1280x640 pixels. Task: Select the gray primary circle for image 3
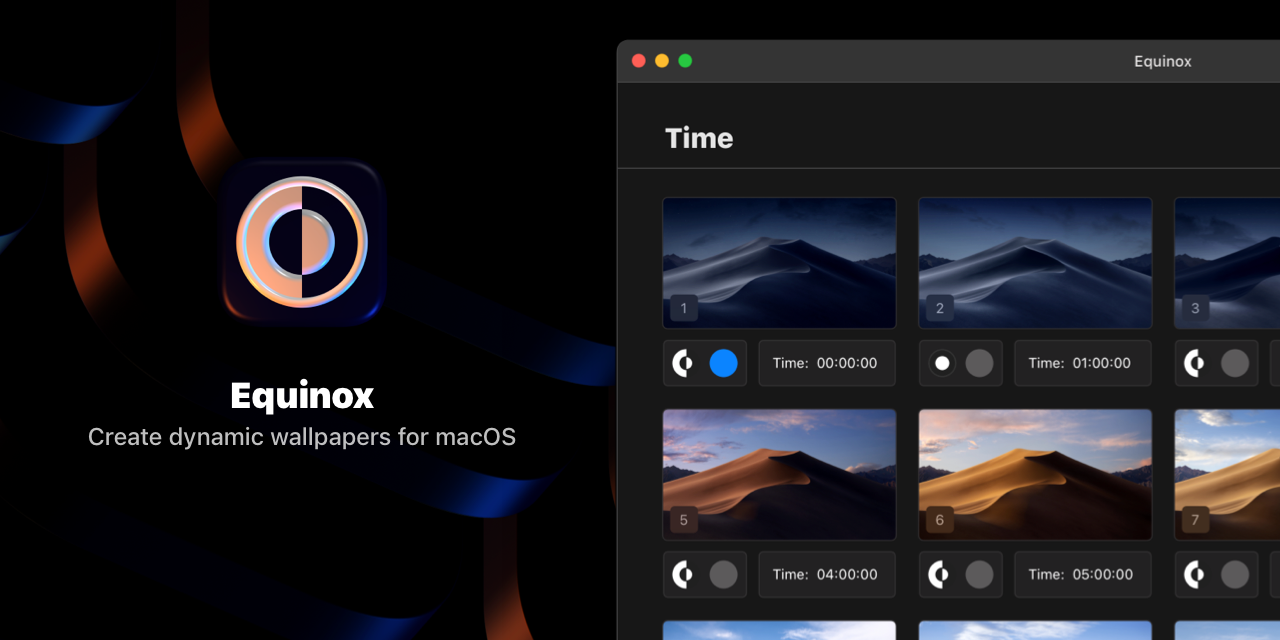point(1235,363)
